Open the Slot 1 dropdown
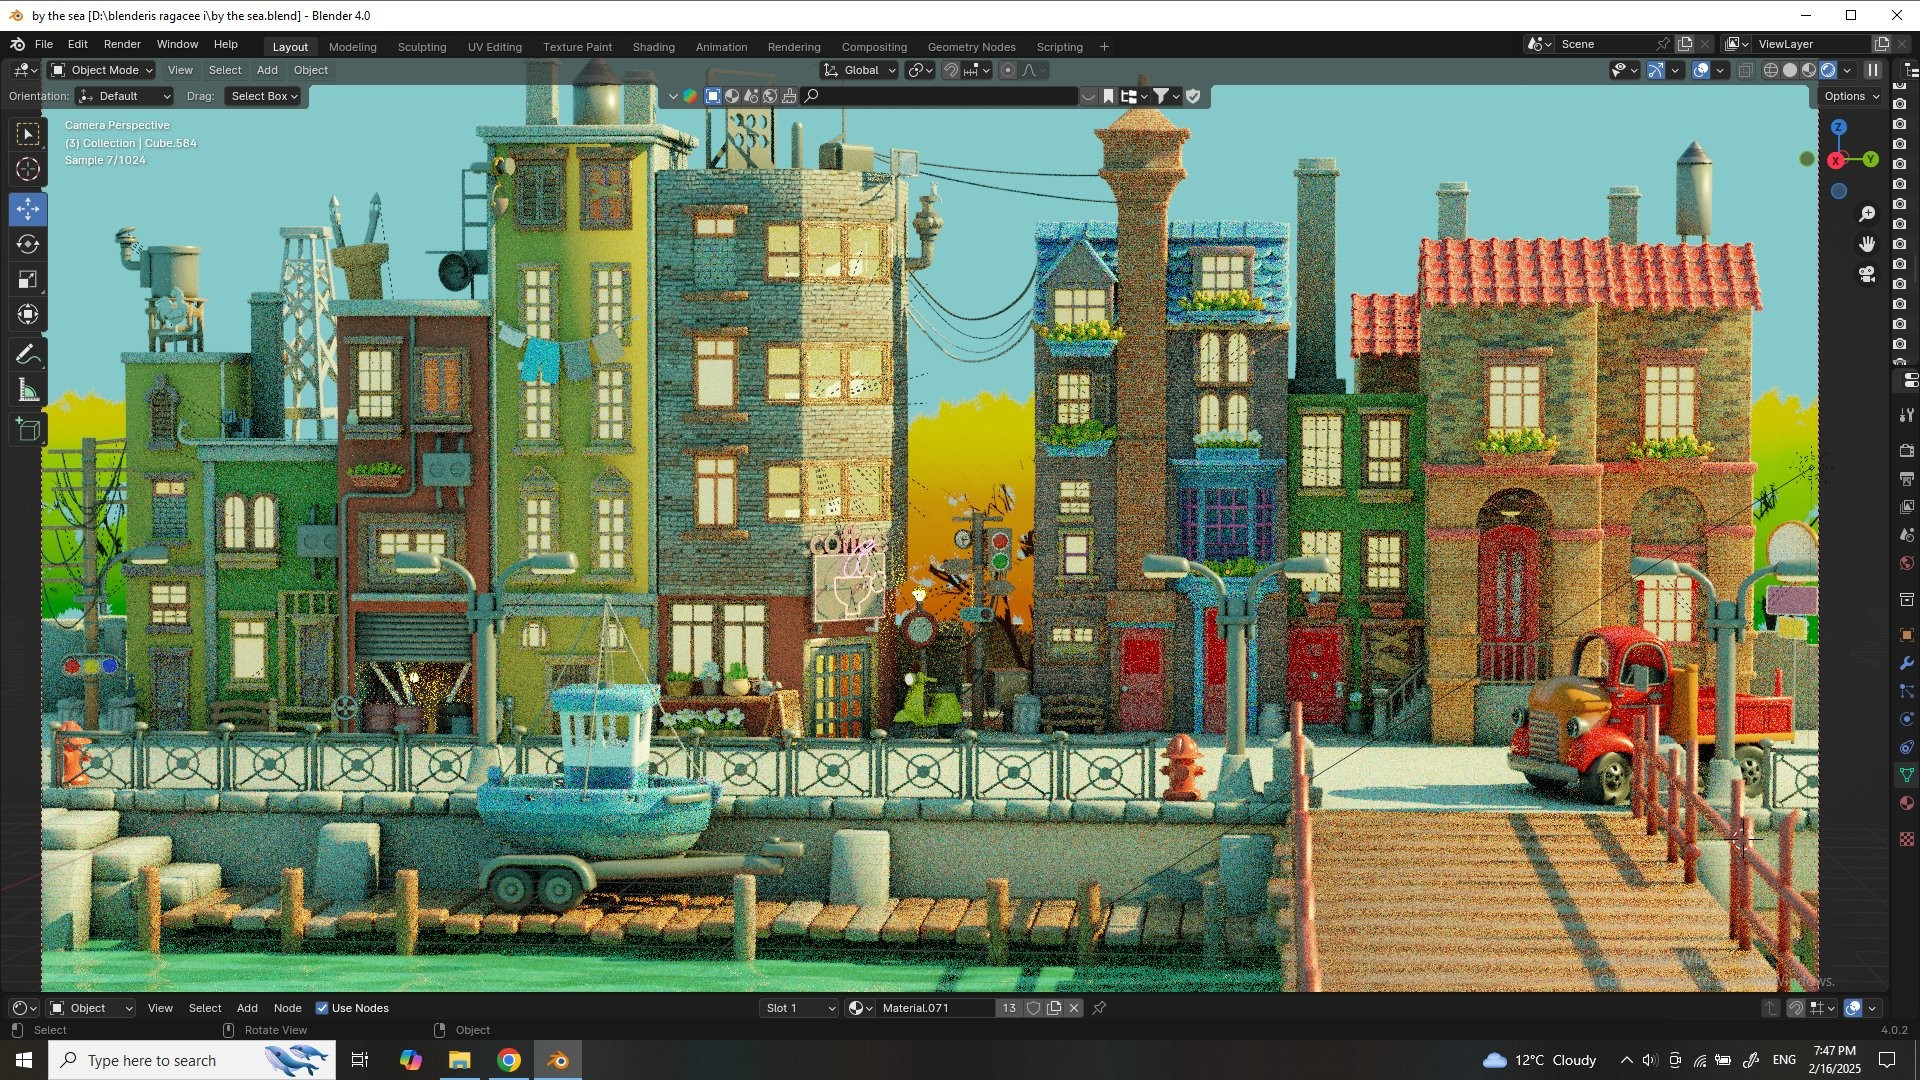This screenshot has height=1080, width=1920. (x=799, y=1008)
